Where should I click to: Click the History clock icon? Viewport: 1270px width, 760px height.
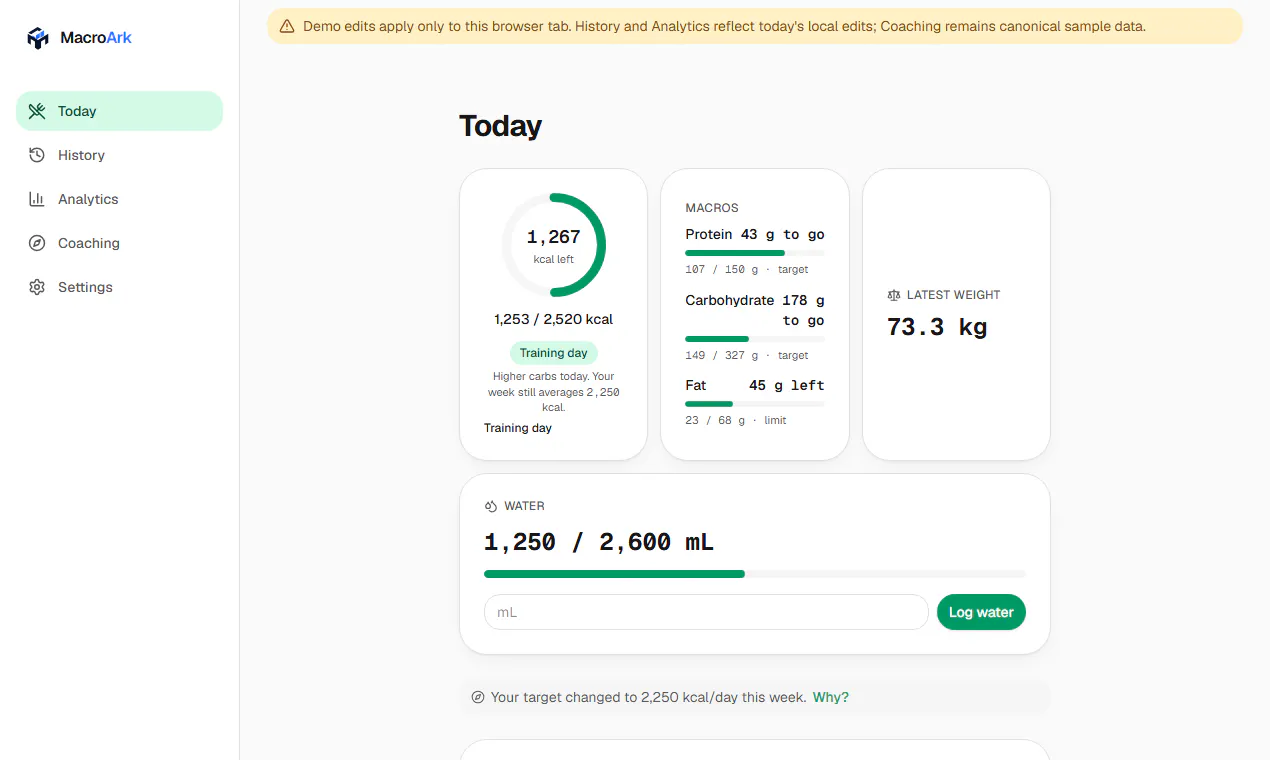[x=37, y=155]
